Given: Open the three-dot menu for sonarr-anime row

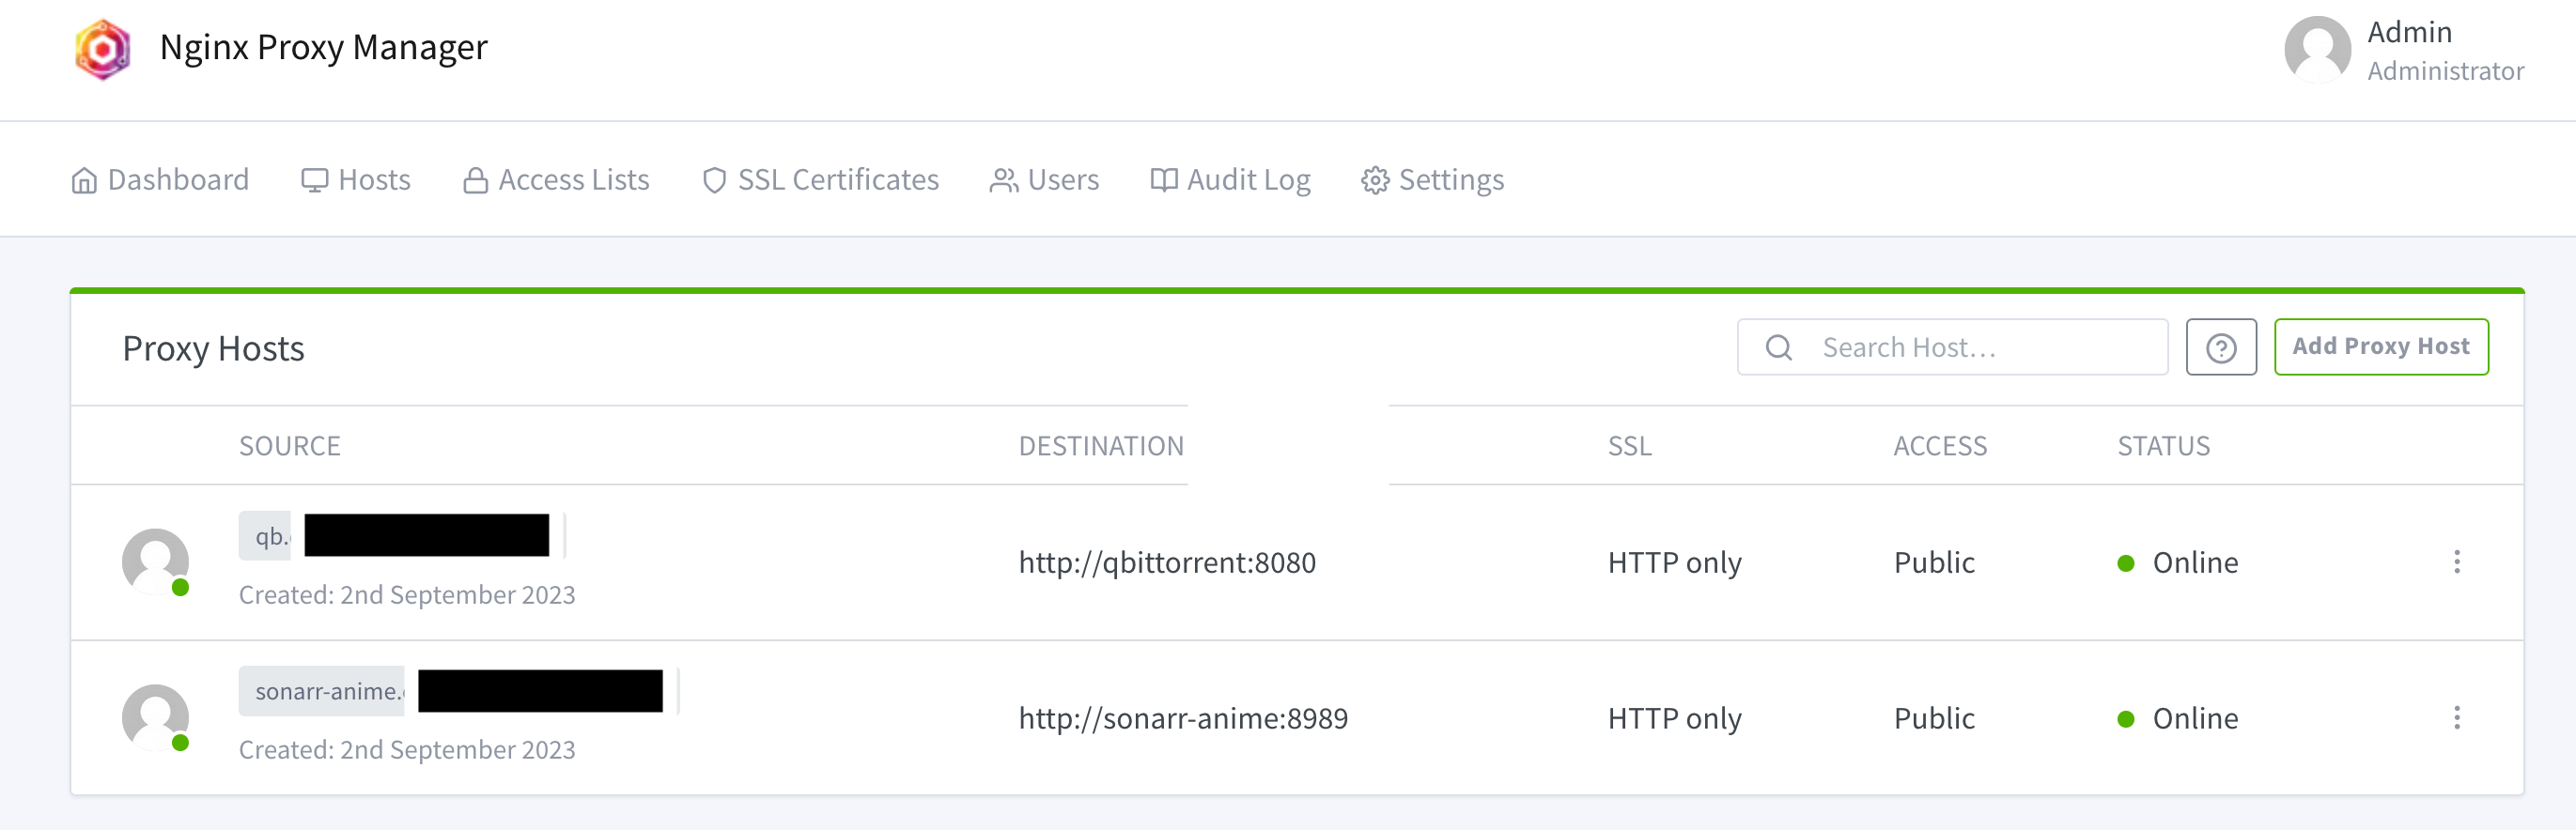Looking at the screenshot, I should coord(2457,718).
